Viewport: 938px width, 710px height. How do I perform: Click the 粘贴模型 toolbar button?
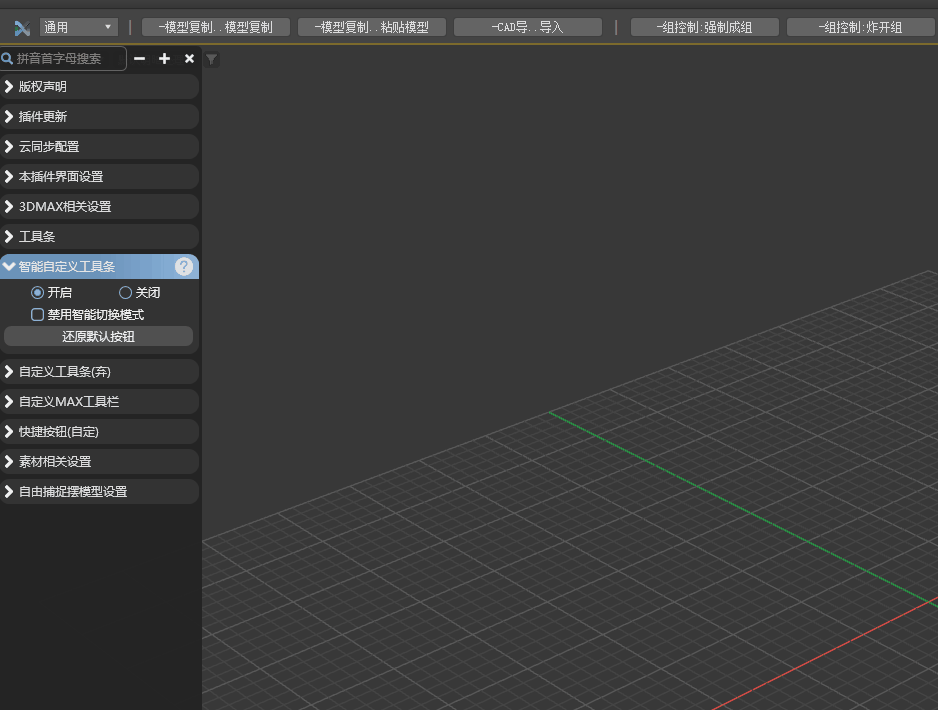click(x=371, y=27)
